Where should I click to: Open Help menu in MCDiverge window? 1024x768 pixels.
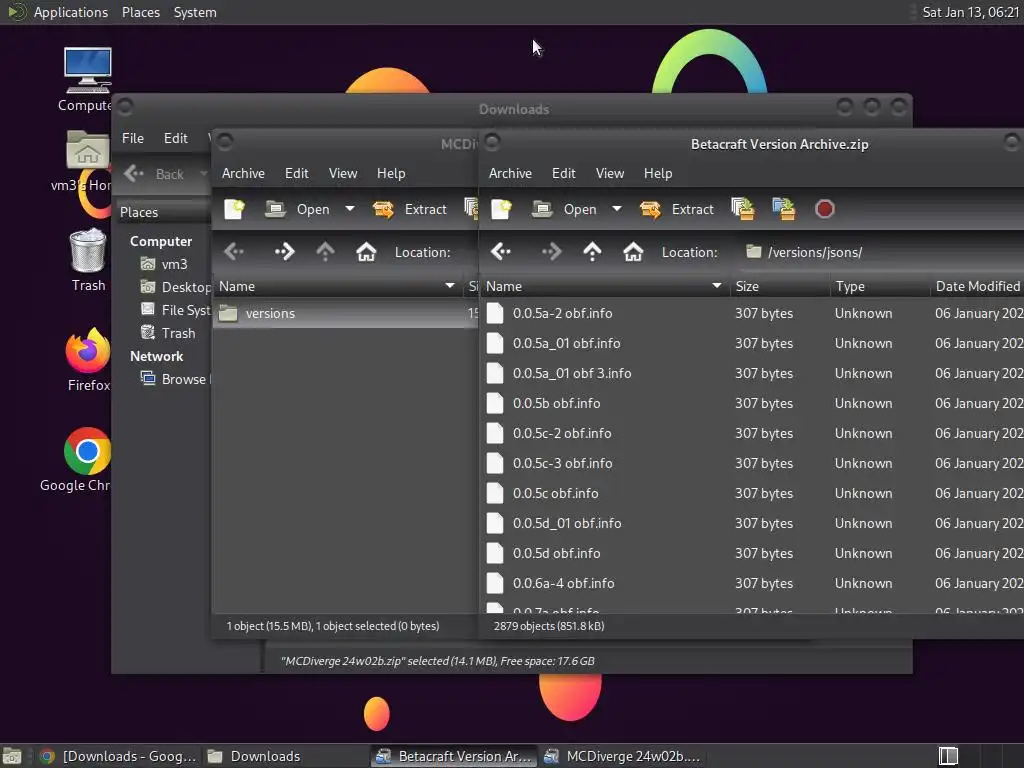coord(391,174)
